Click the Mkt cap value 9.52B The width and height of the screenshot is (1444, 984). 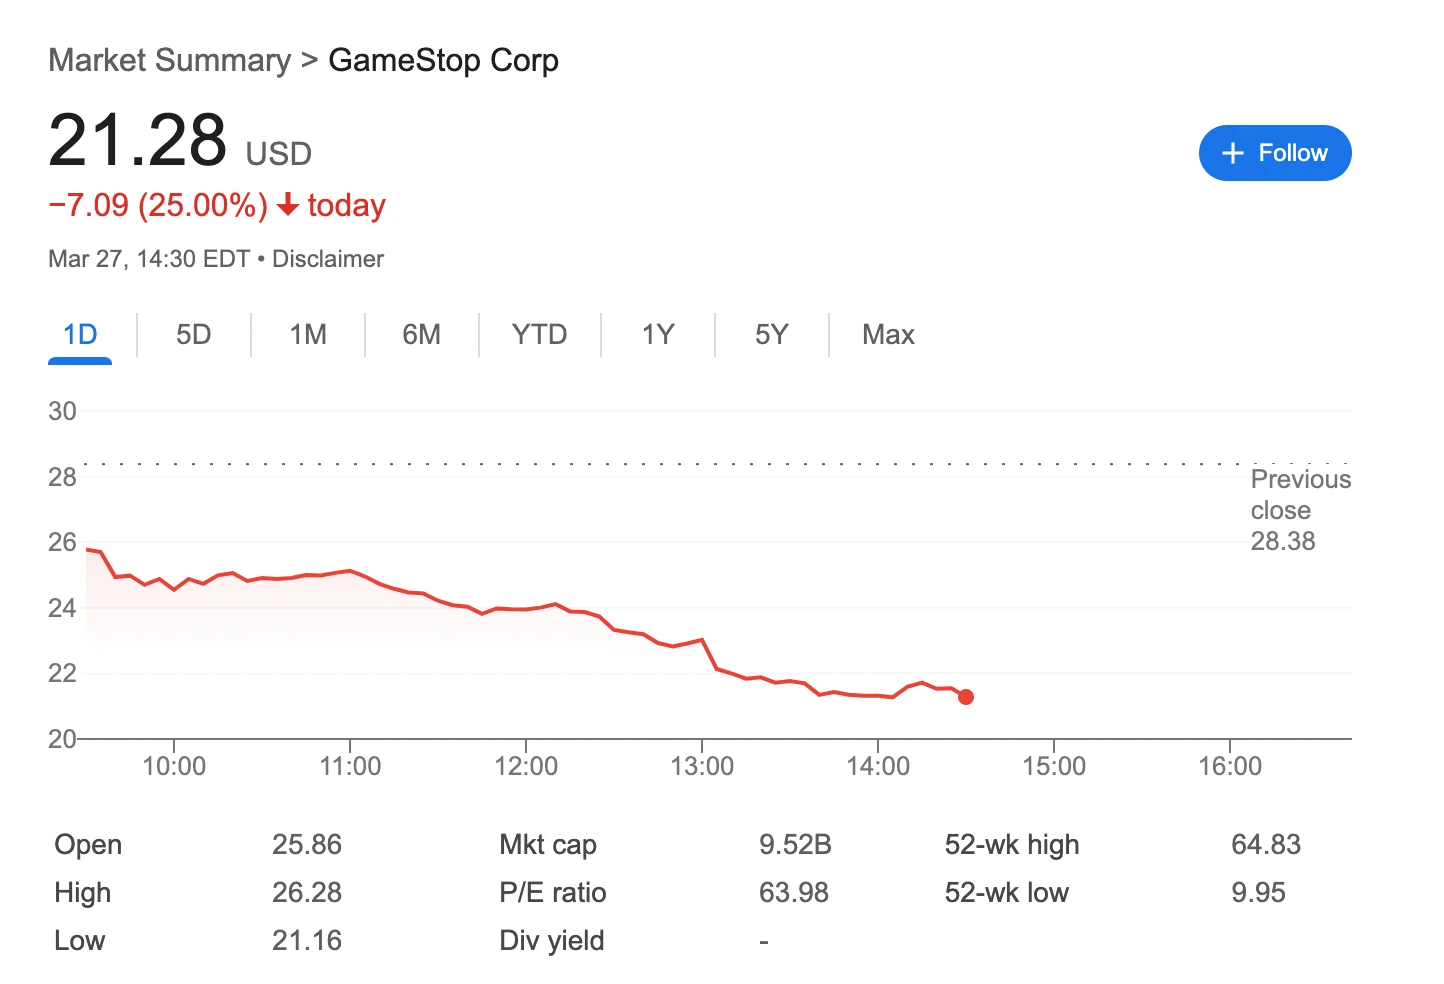click(x=795, y=844)
